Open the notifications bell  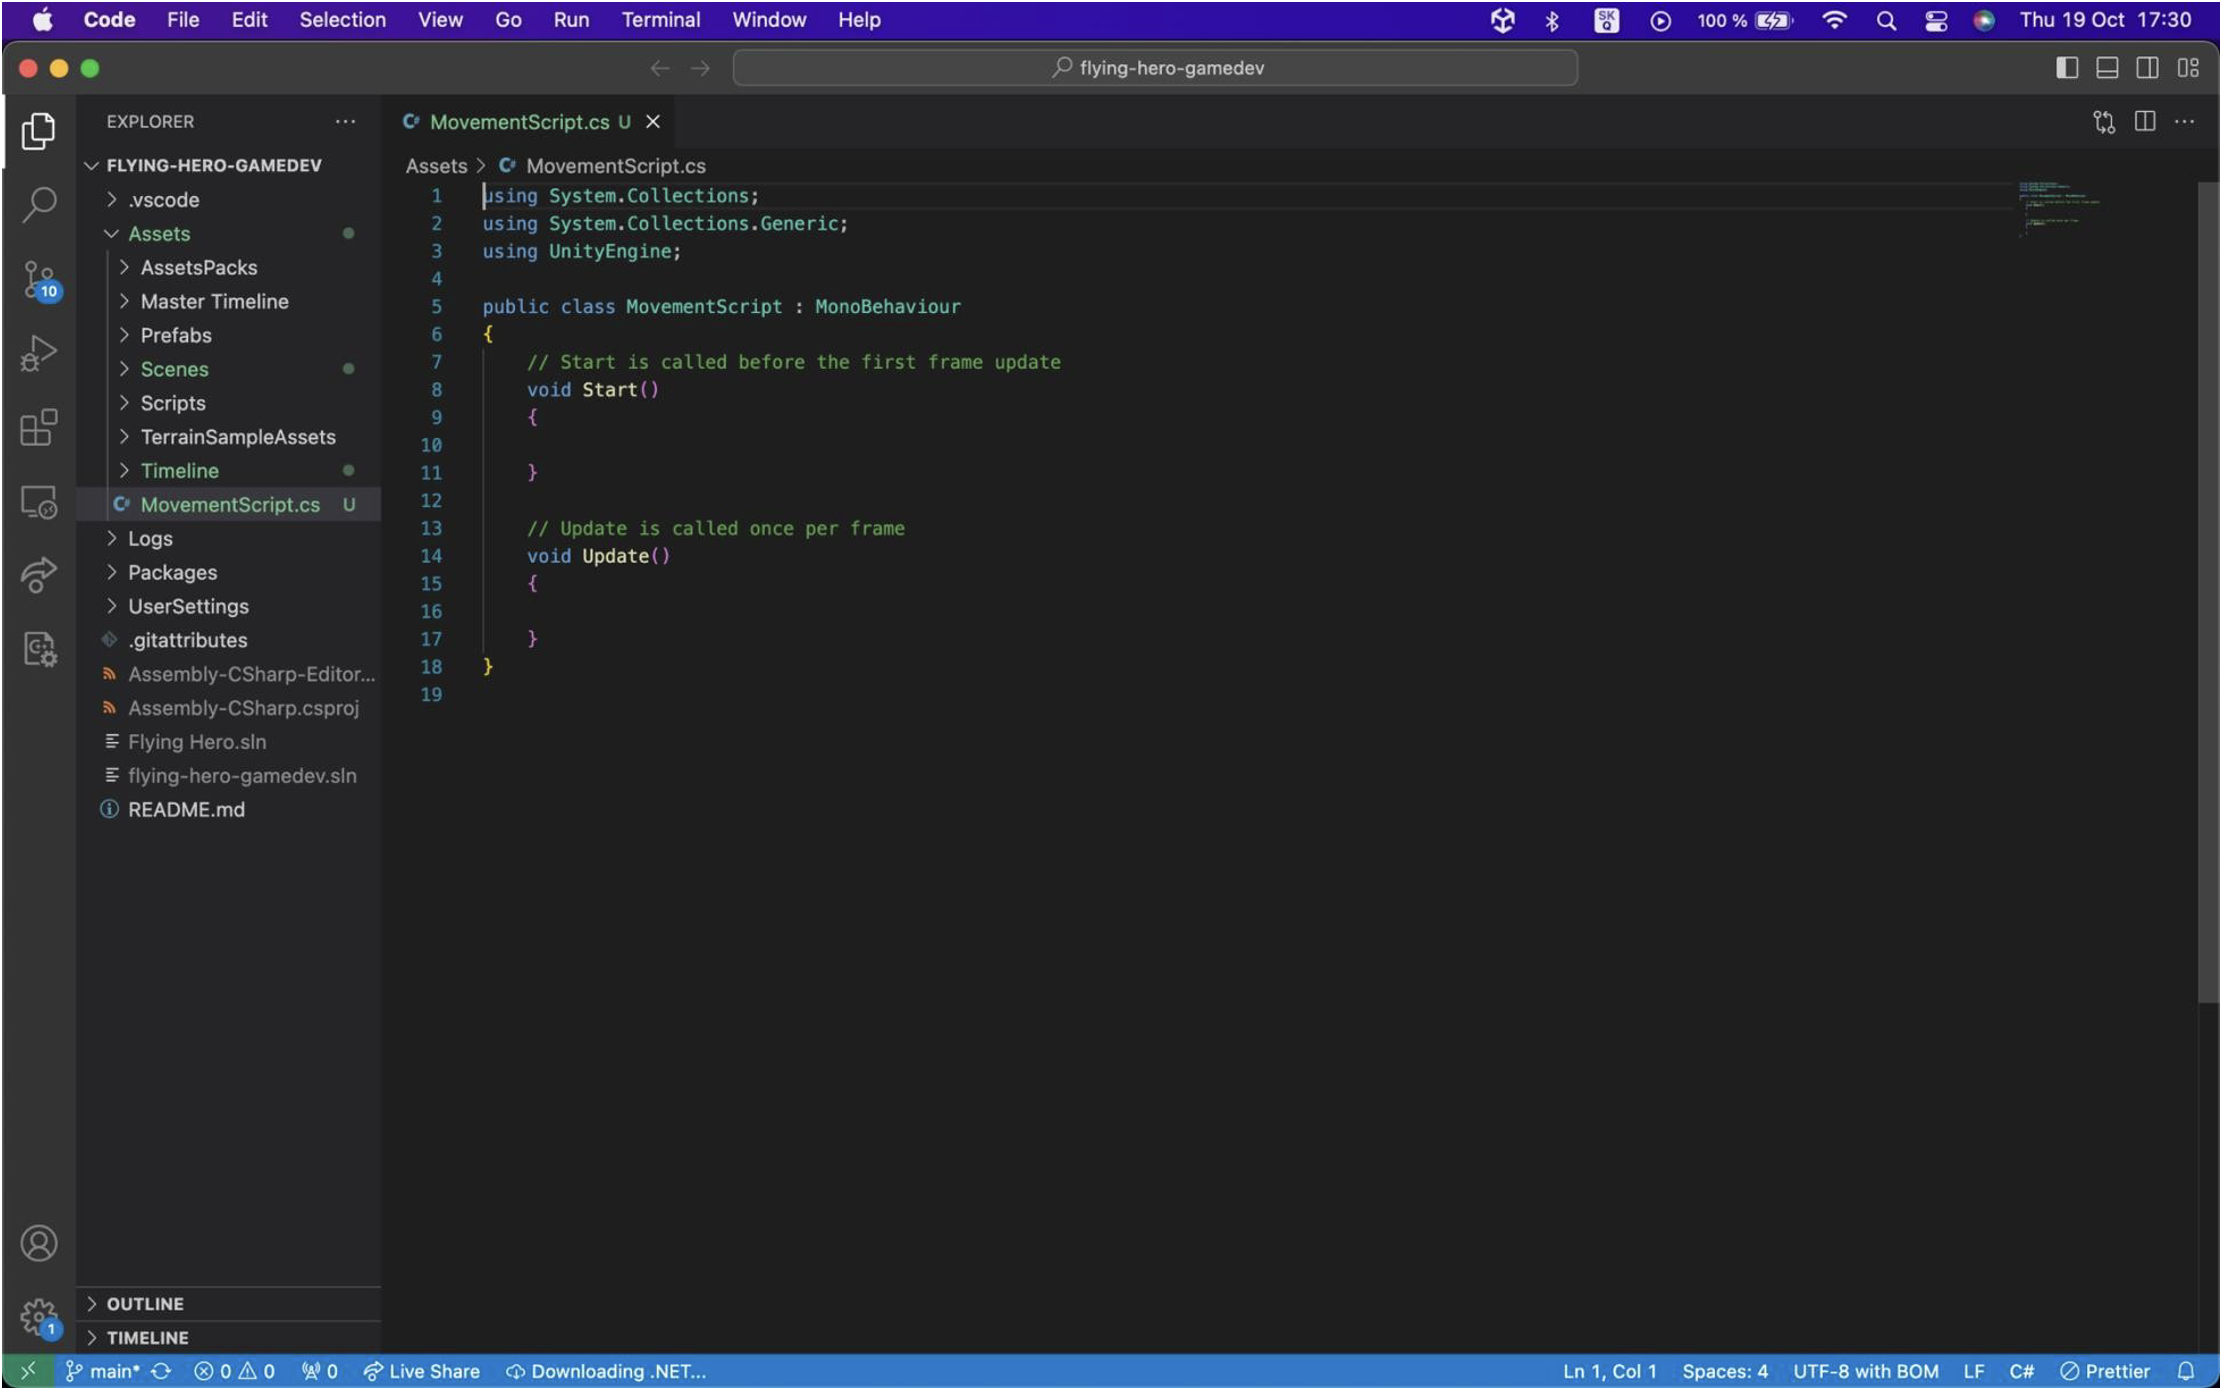pos(2186,1371)
